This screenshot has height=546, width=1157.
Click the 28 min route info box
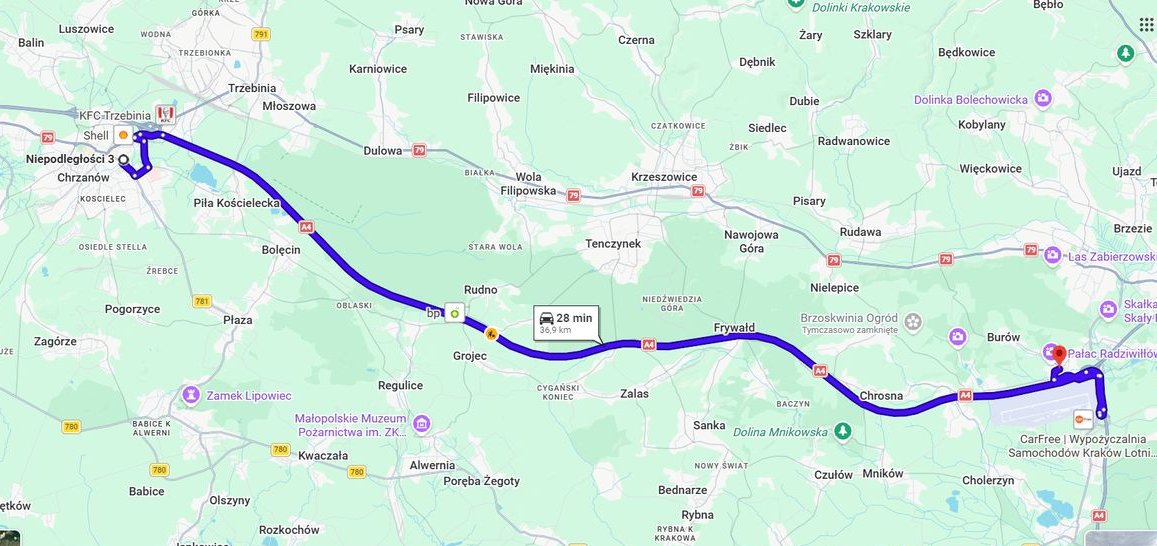point(566,323)
